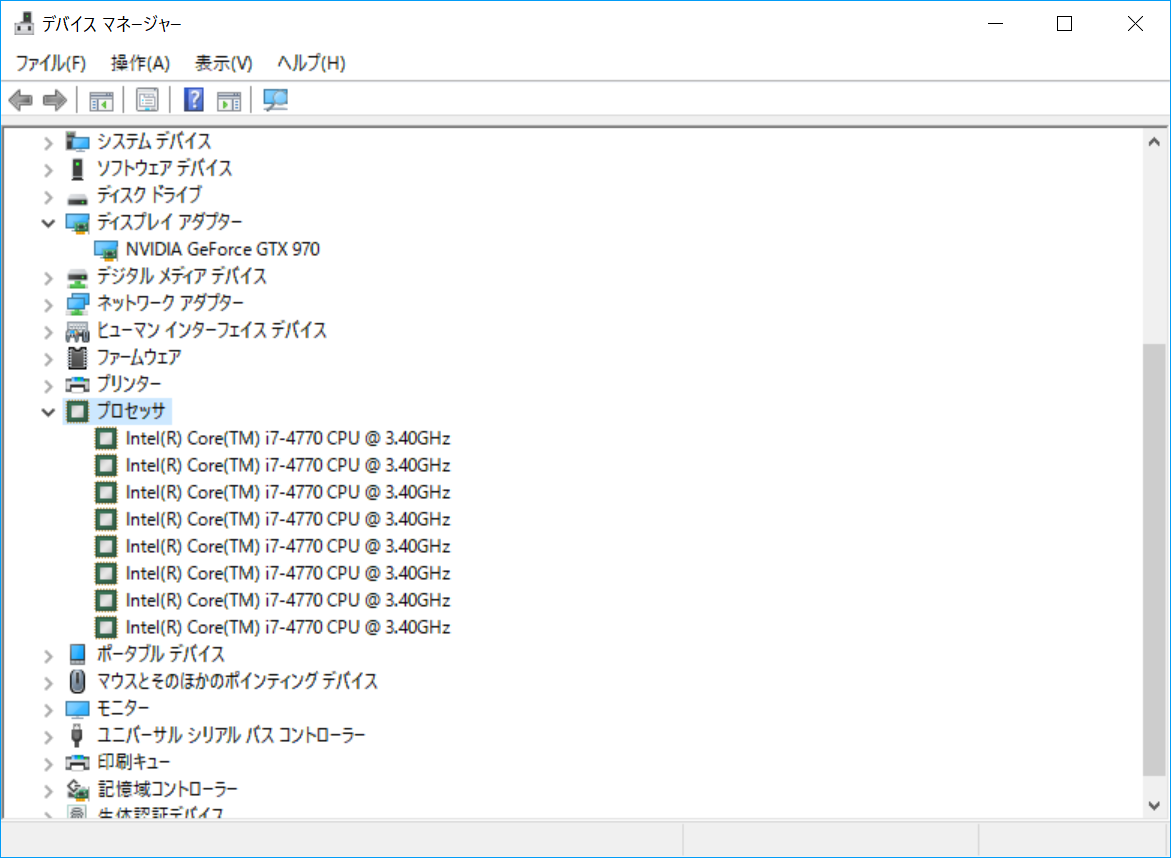
Task: Select the first Intel Core i7-4770 entry
Action: (288, 438)
